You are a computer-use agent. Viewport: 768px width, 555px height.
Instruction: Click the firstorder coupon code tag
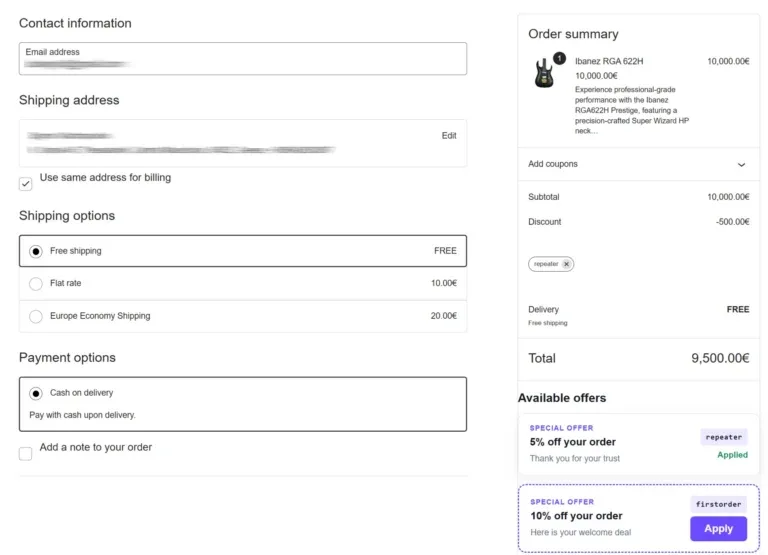[x=719, y=504]
